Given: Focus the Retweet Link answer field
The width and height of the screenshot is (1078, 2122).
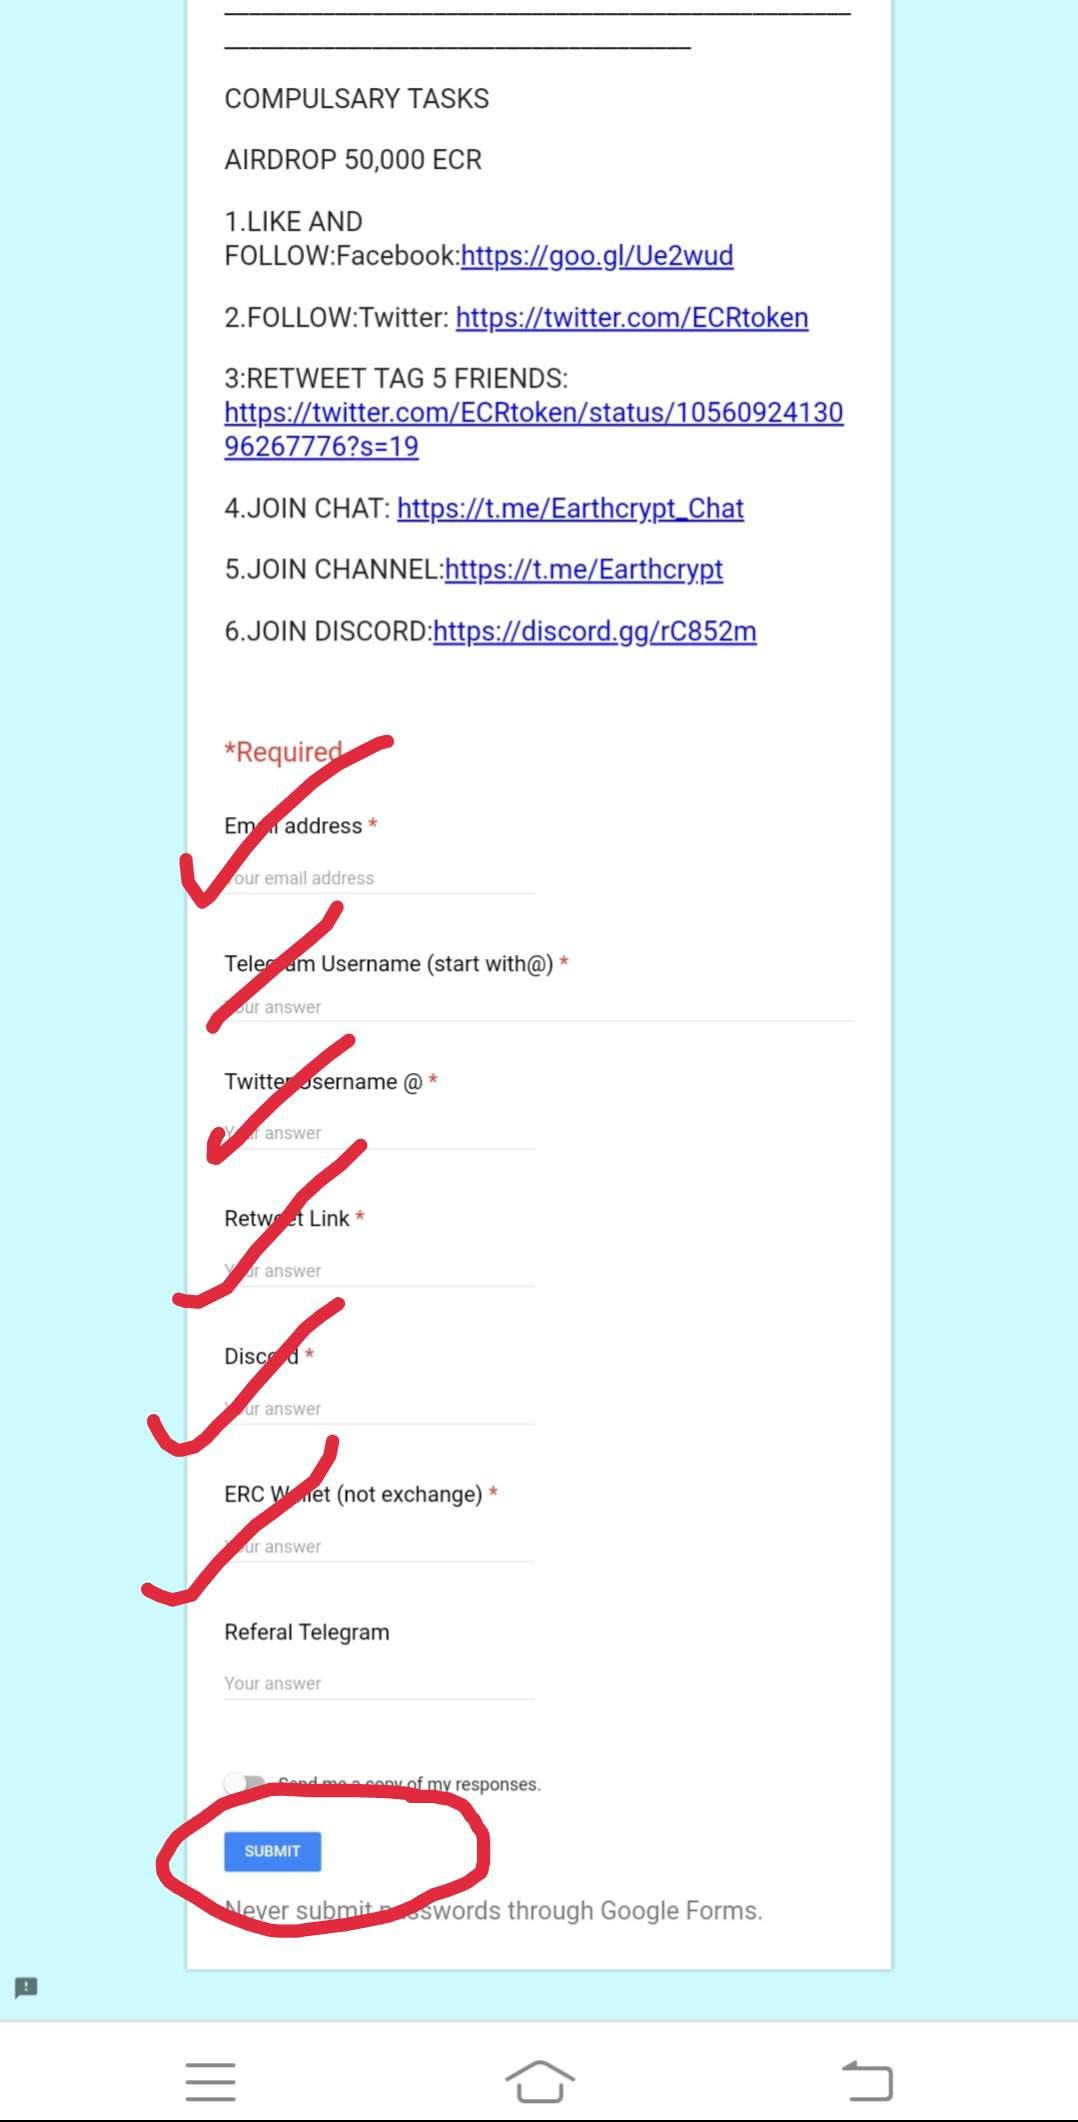Looking at the screenshot, I should click(379, 1271).
